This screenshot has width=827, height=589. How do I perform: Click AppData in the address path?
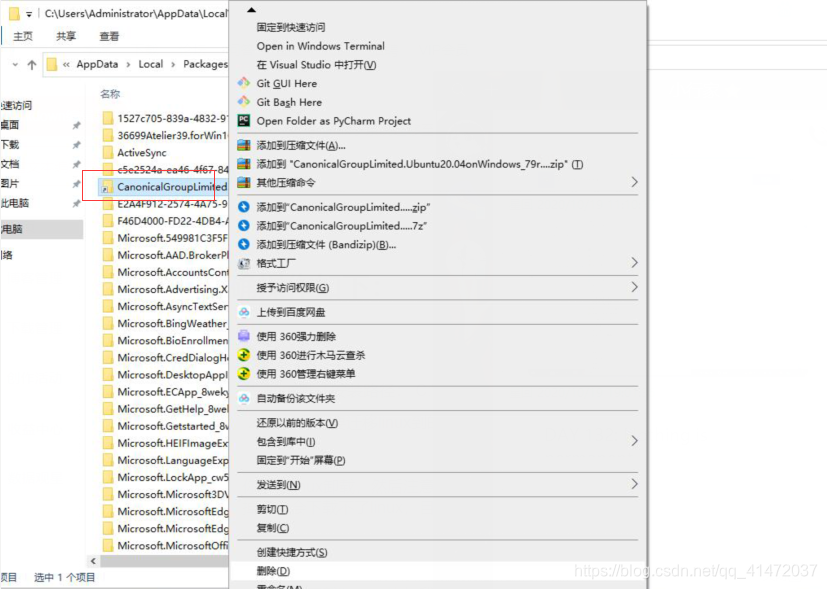[97, 64]
